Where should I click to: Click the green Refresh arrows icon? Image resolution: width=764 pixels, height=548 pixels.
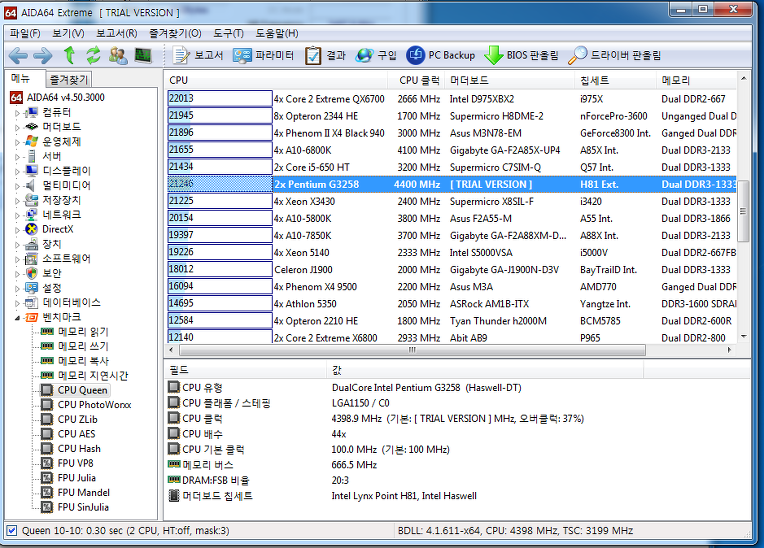point(94,55)
